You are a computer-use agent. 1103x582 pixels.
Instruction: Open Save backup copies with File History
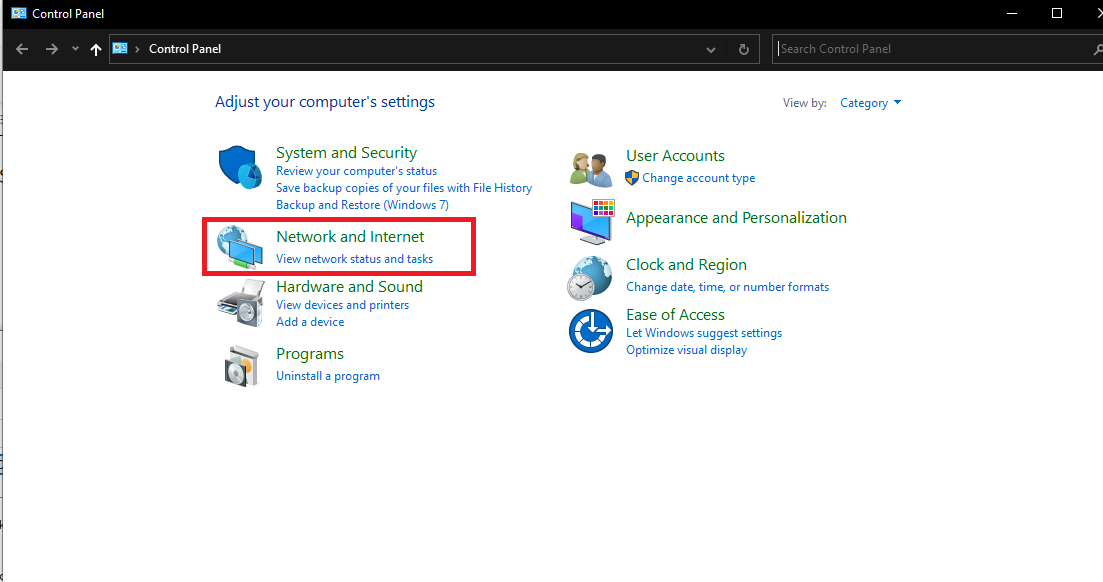click(404, 188)
